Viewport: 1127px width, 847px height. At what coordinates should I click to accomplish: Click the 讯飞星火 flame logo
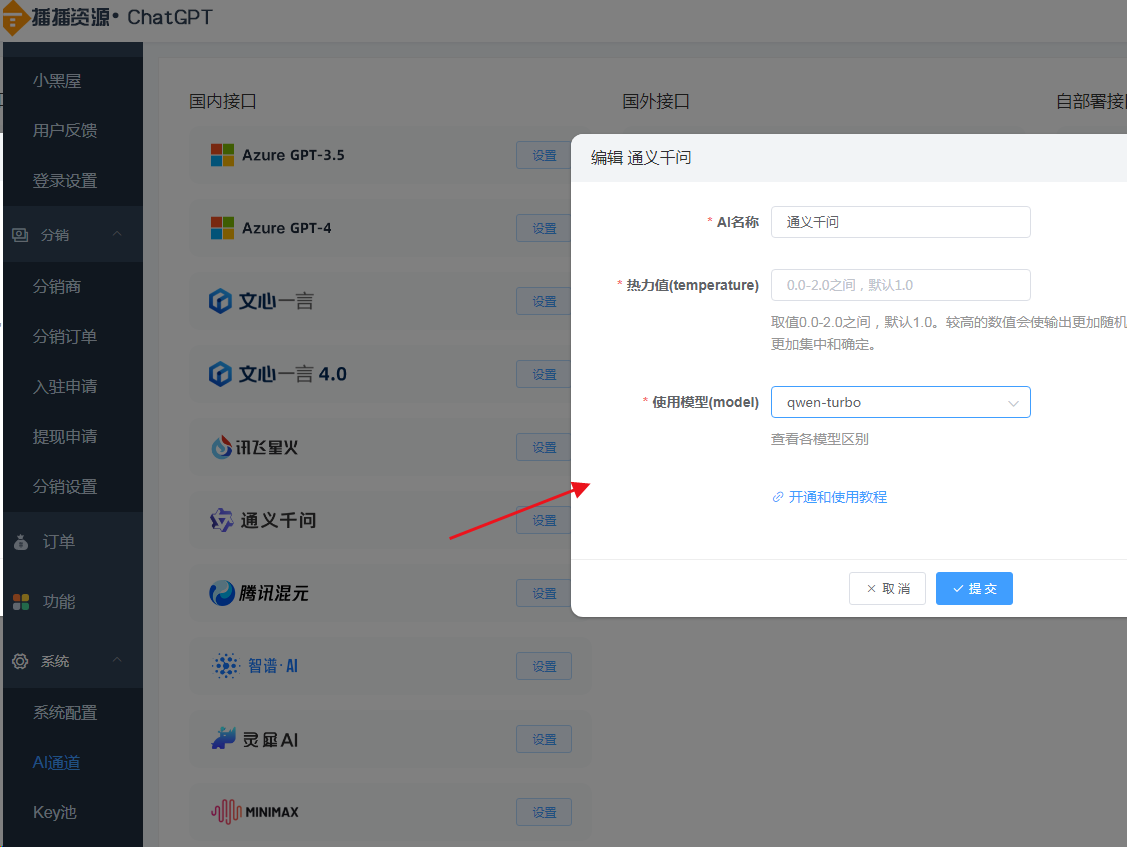221,447
